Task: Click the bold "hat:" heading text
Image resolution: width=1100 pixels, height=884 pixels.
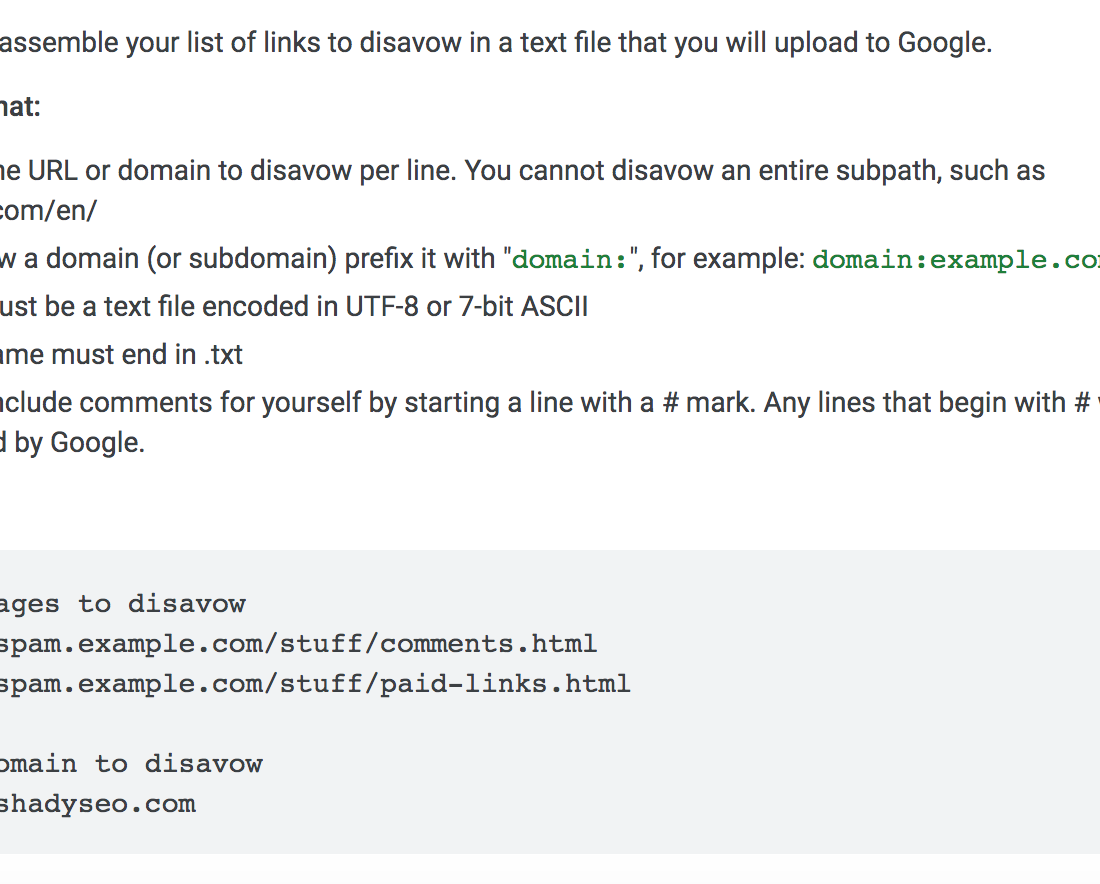Action: [20, 107]
